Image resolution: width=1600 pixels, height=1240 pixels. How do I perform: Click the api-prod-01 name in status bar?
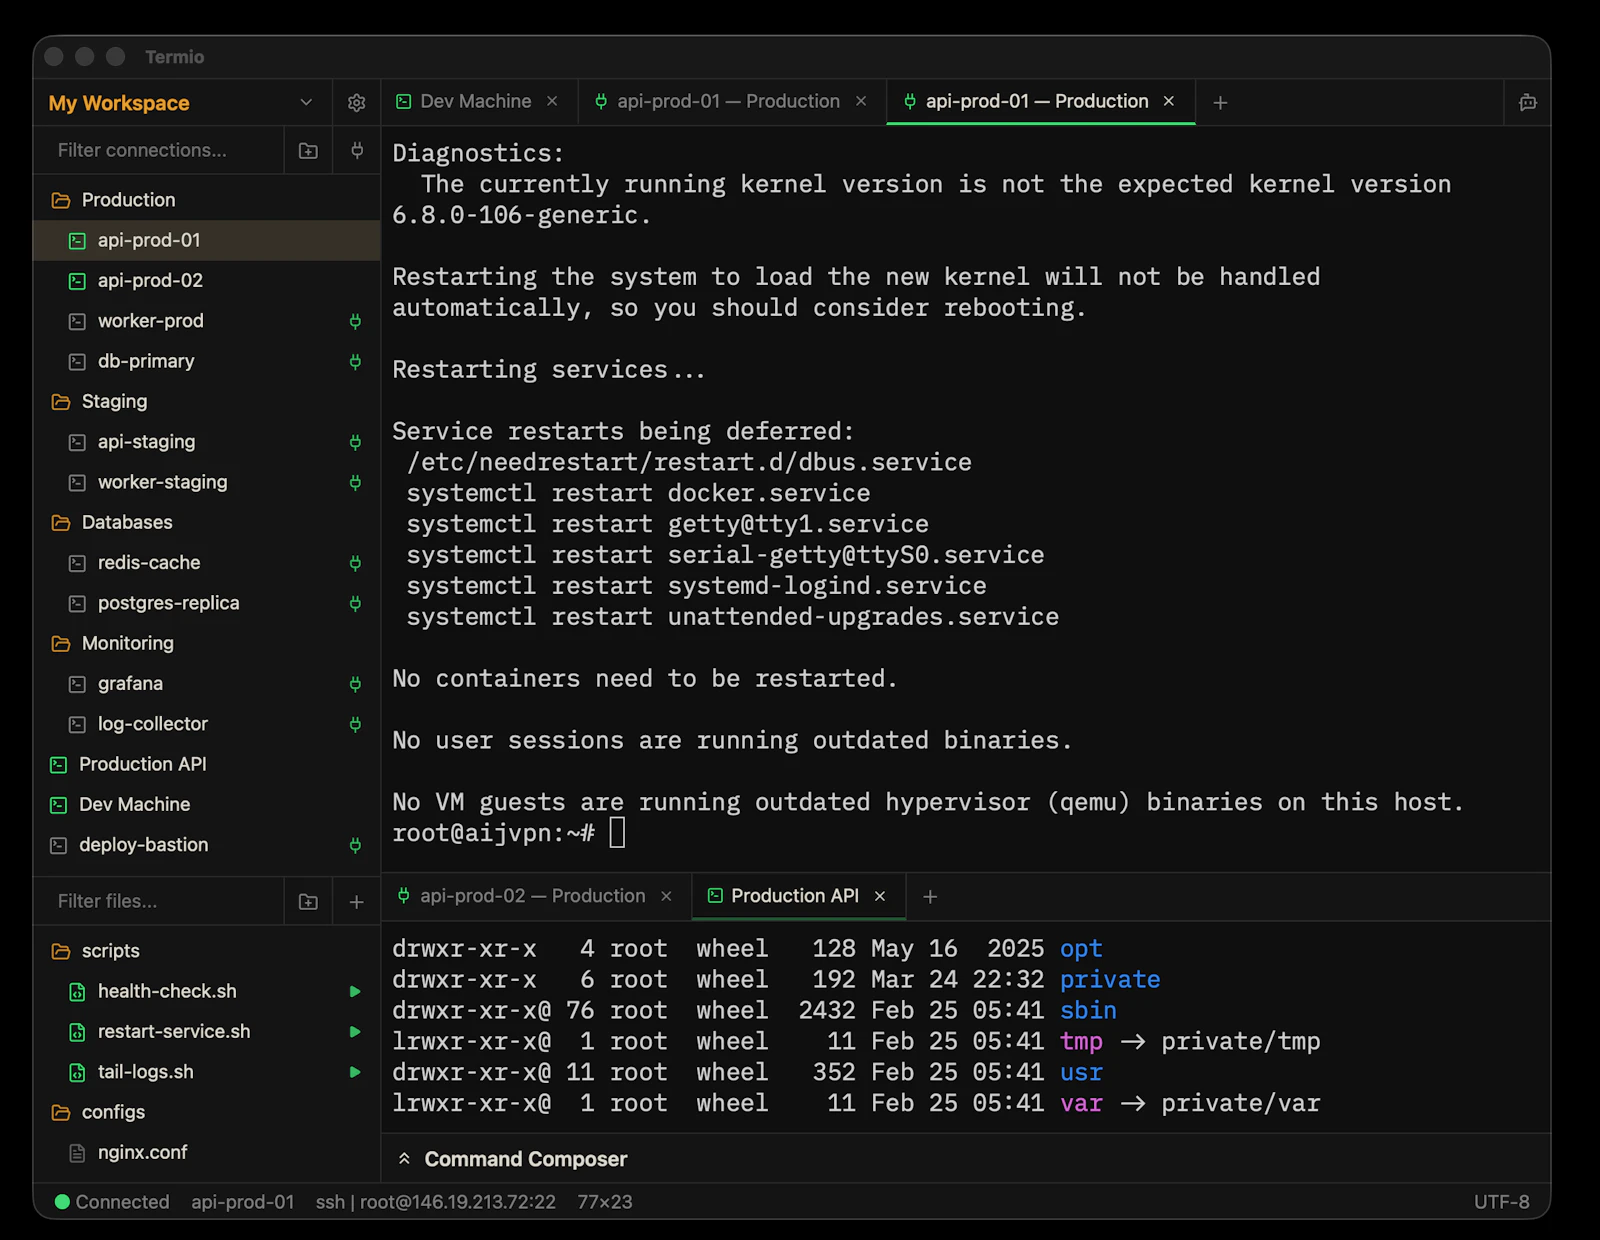[x=242, y=1202]
